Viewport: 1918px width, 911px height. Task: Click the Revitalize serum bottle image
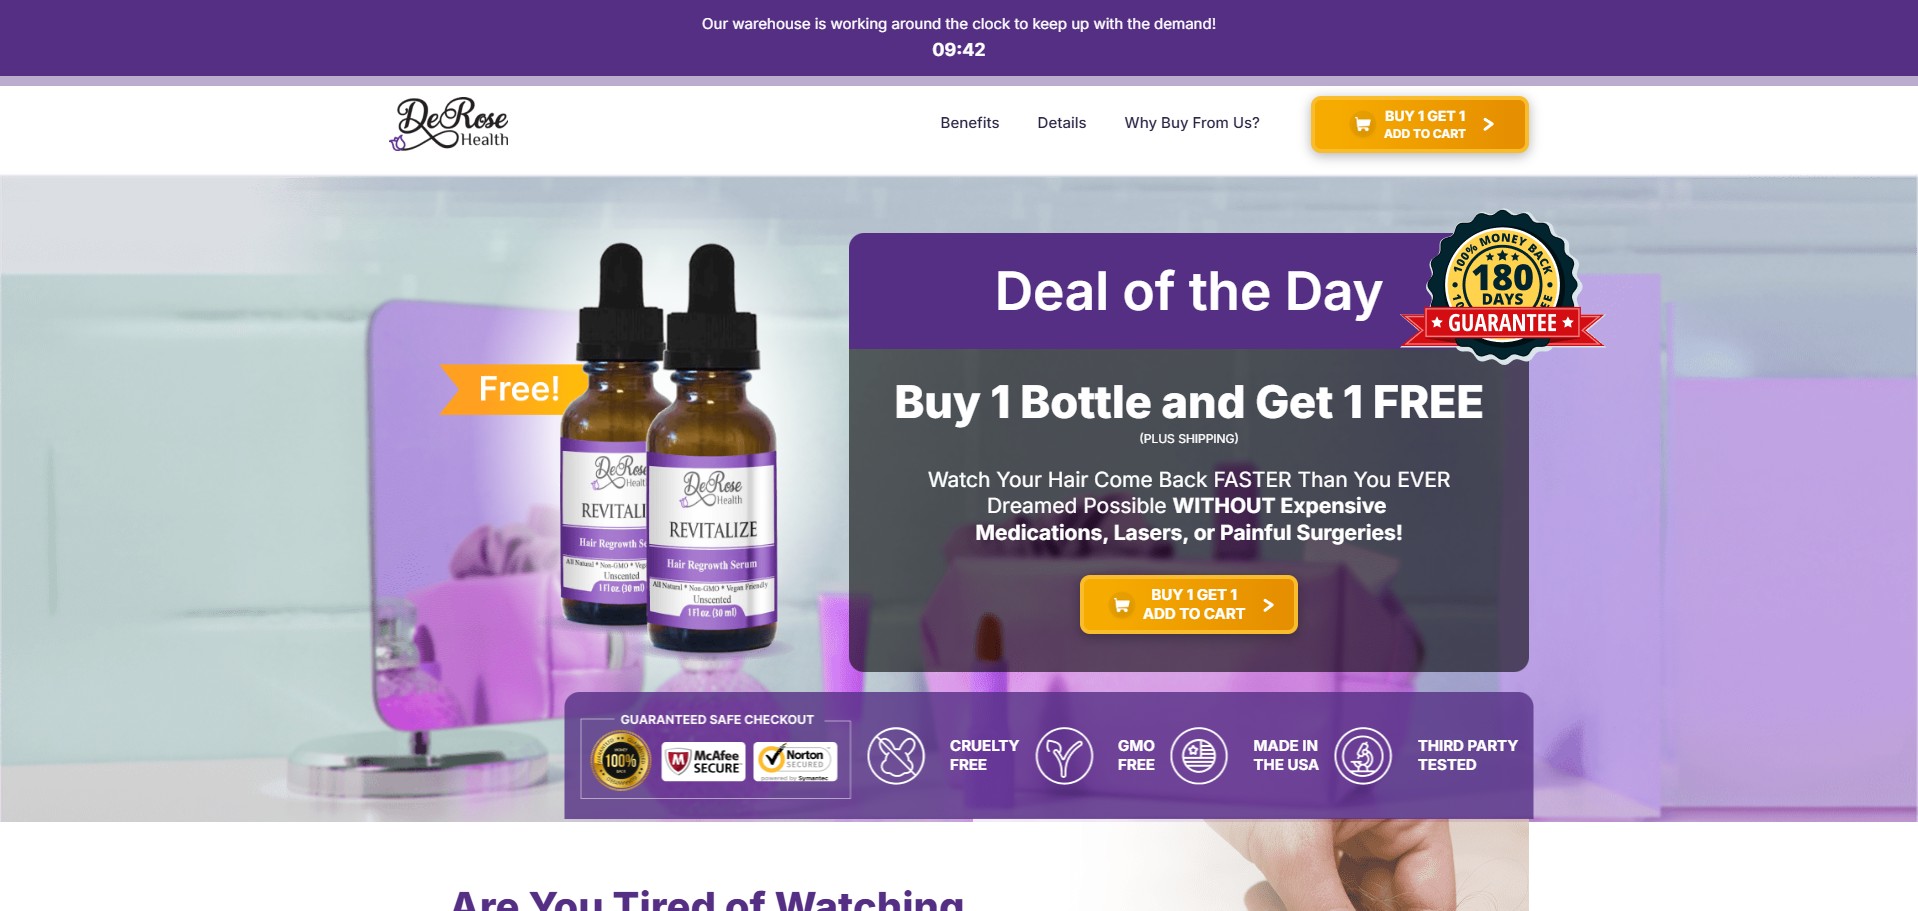coord(667,447)
